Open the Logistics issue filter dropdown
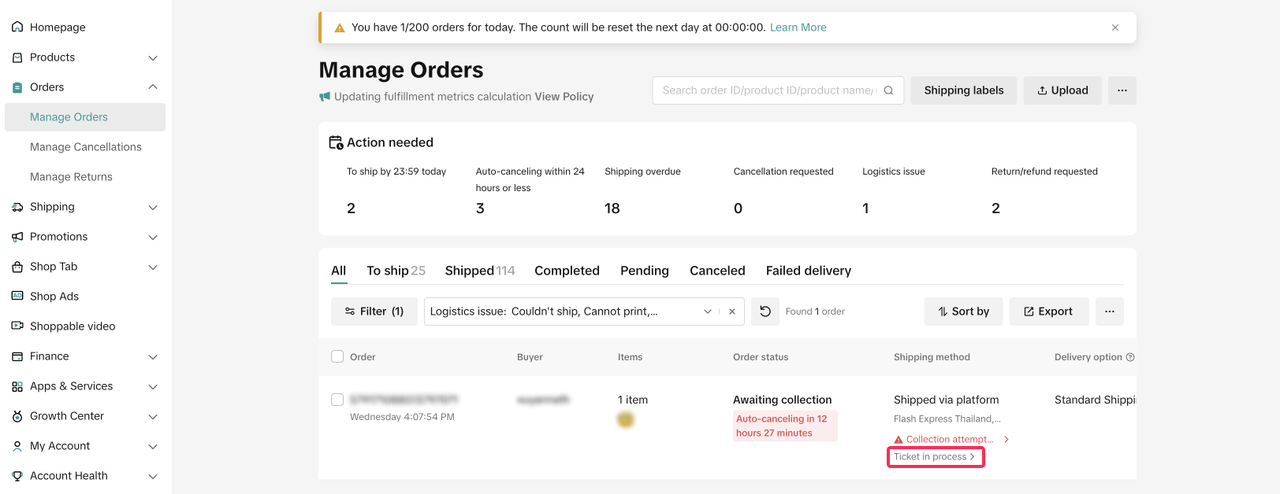1280x494 pixels. 707,312
